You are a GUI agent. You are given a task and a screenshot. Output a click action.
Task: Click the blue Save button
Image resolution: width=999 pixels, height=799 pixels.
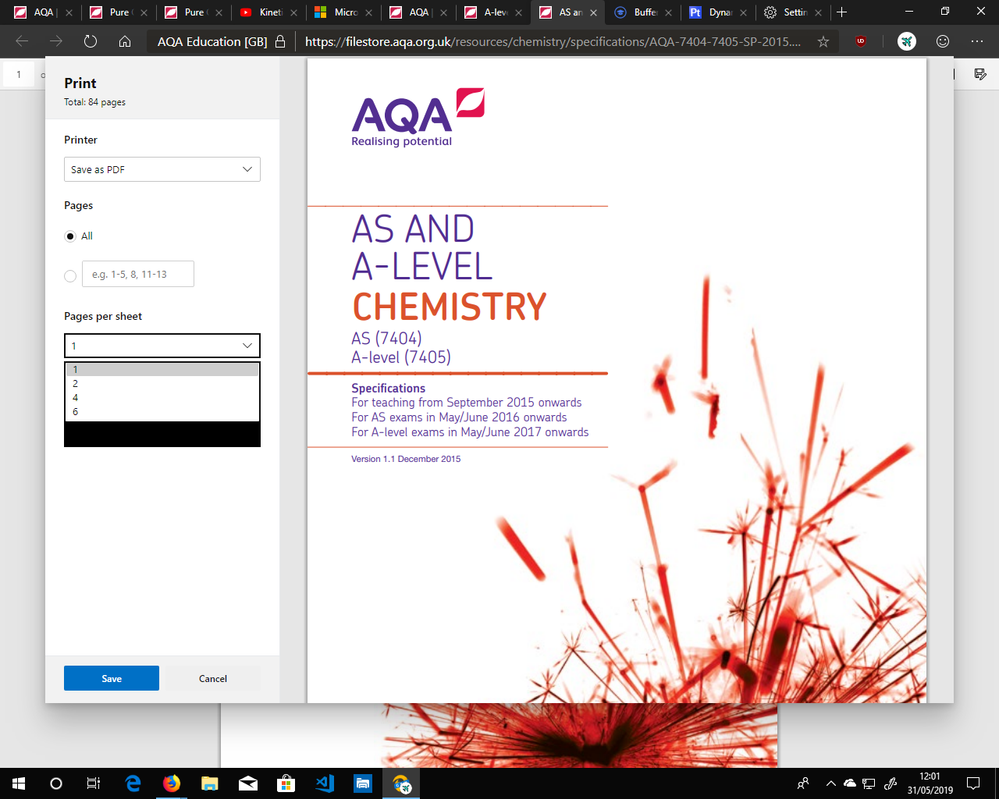(111, 678)
